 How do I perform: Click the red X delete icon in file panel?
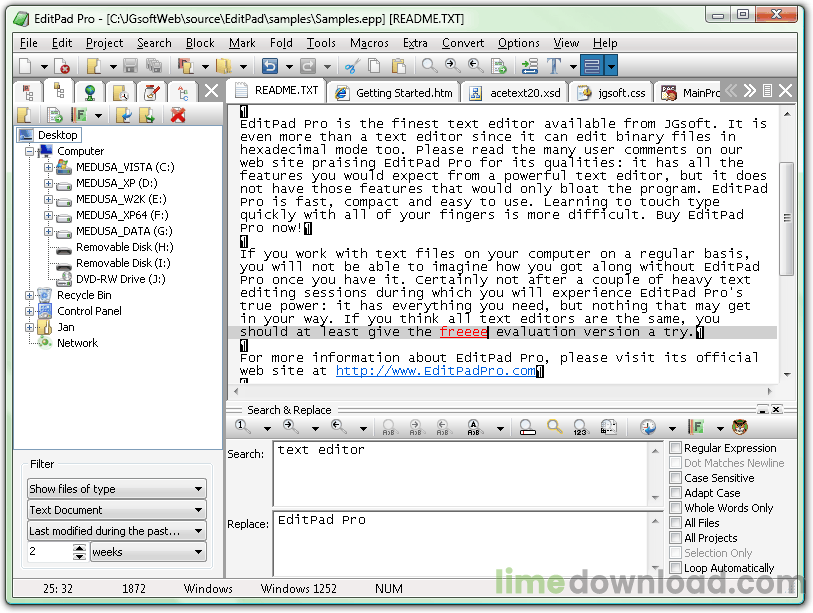[178, 115]
